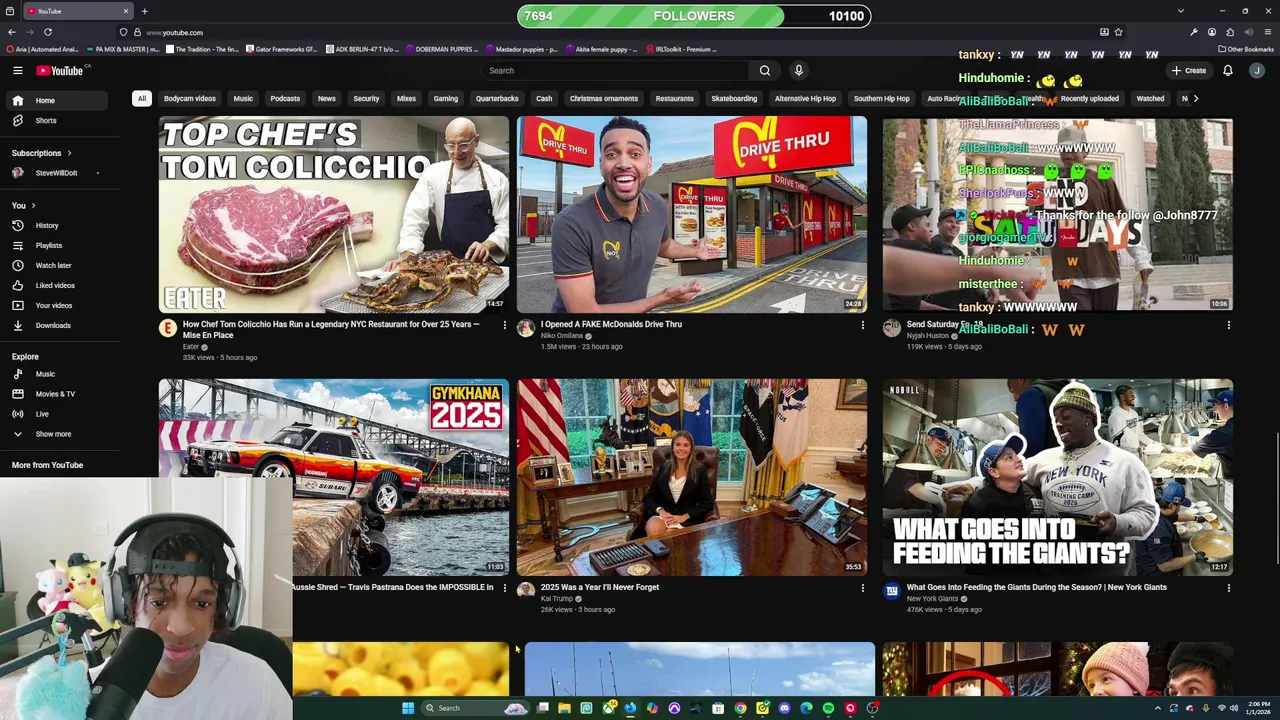Open the YouTube hamburger guide menu
The width and height of the screenshot is (1280, 720).
coord(17,70)
